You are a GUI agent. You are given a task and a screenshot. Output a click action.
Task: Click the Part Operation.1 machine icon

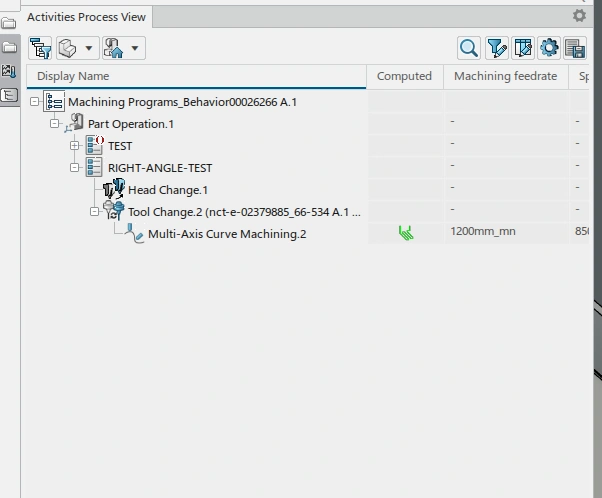[74, 123]
